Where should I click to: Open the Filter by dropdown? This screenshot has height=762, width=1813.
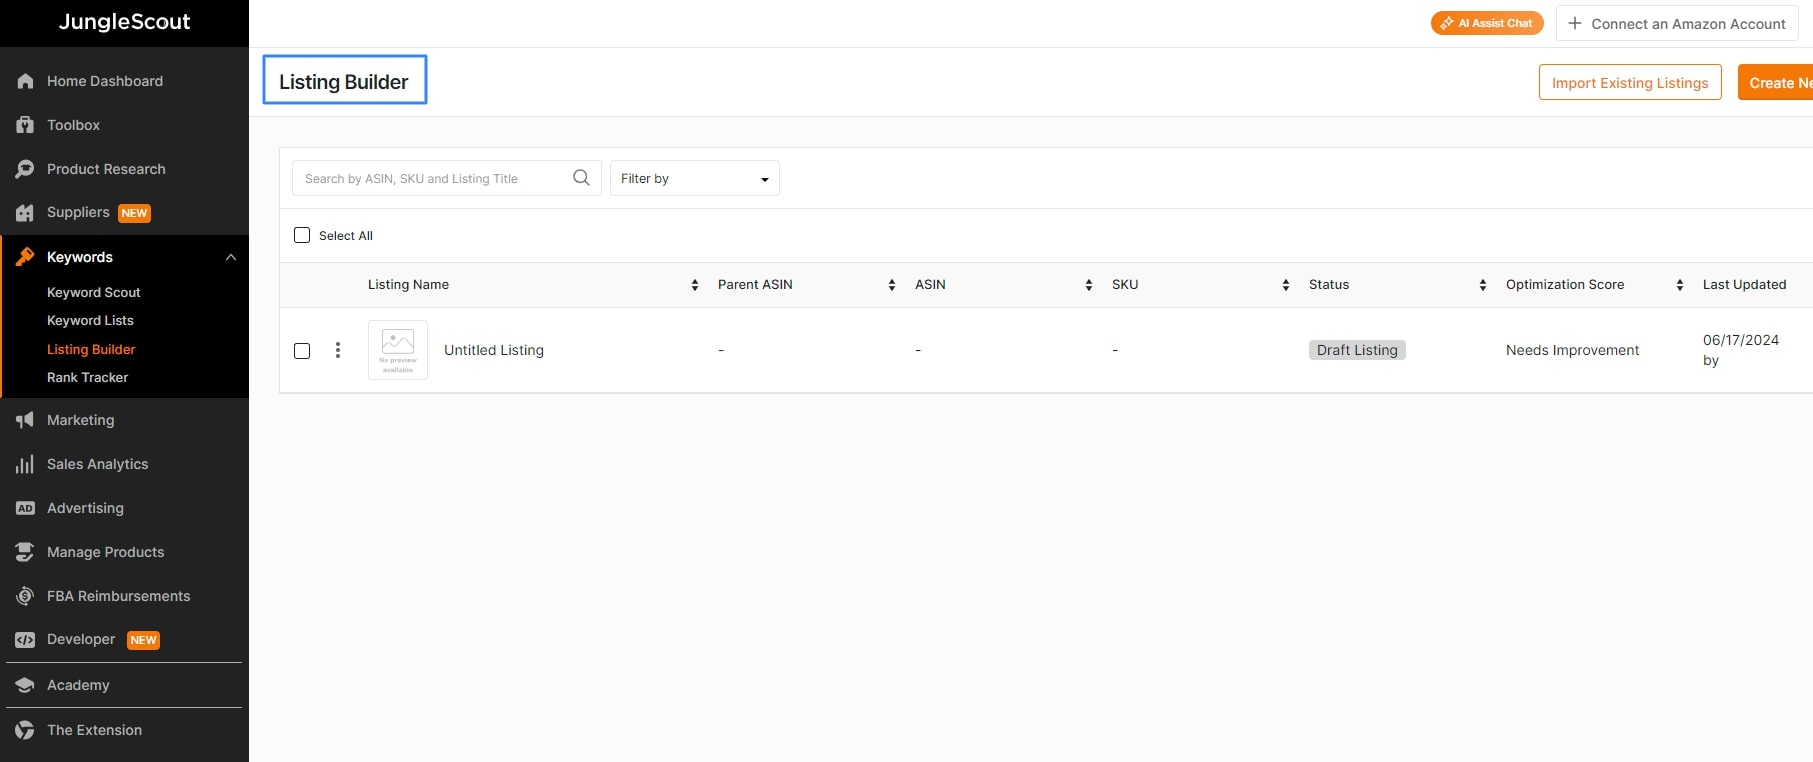coord(695,178)
